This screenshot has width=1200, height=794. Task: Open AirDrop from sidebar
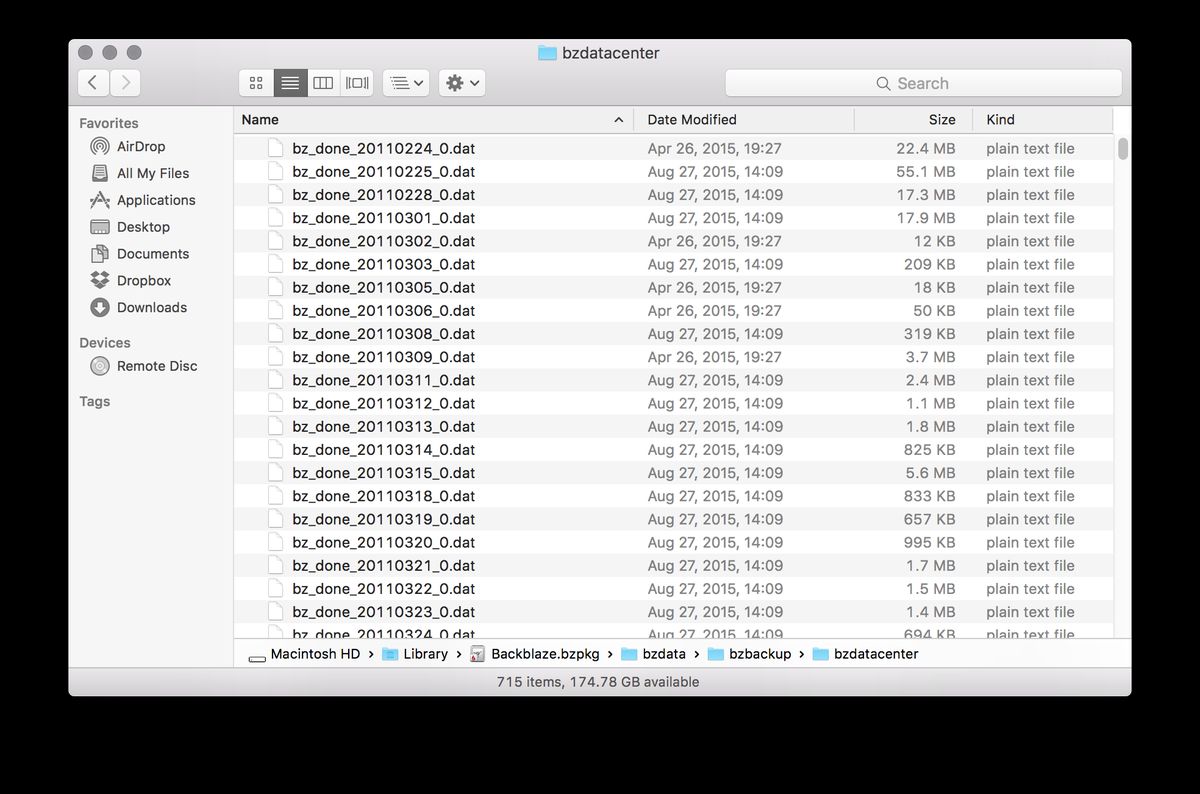click(140, 146)
